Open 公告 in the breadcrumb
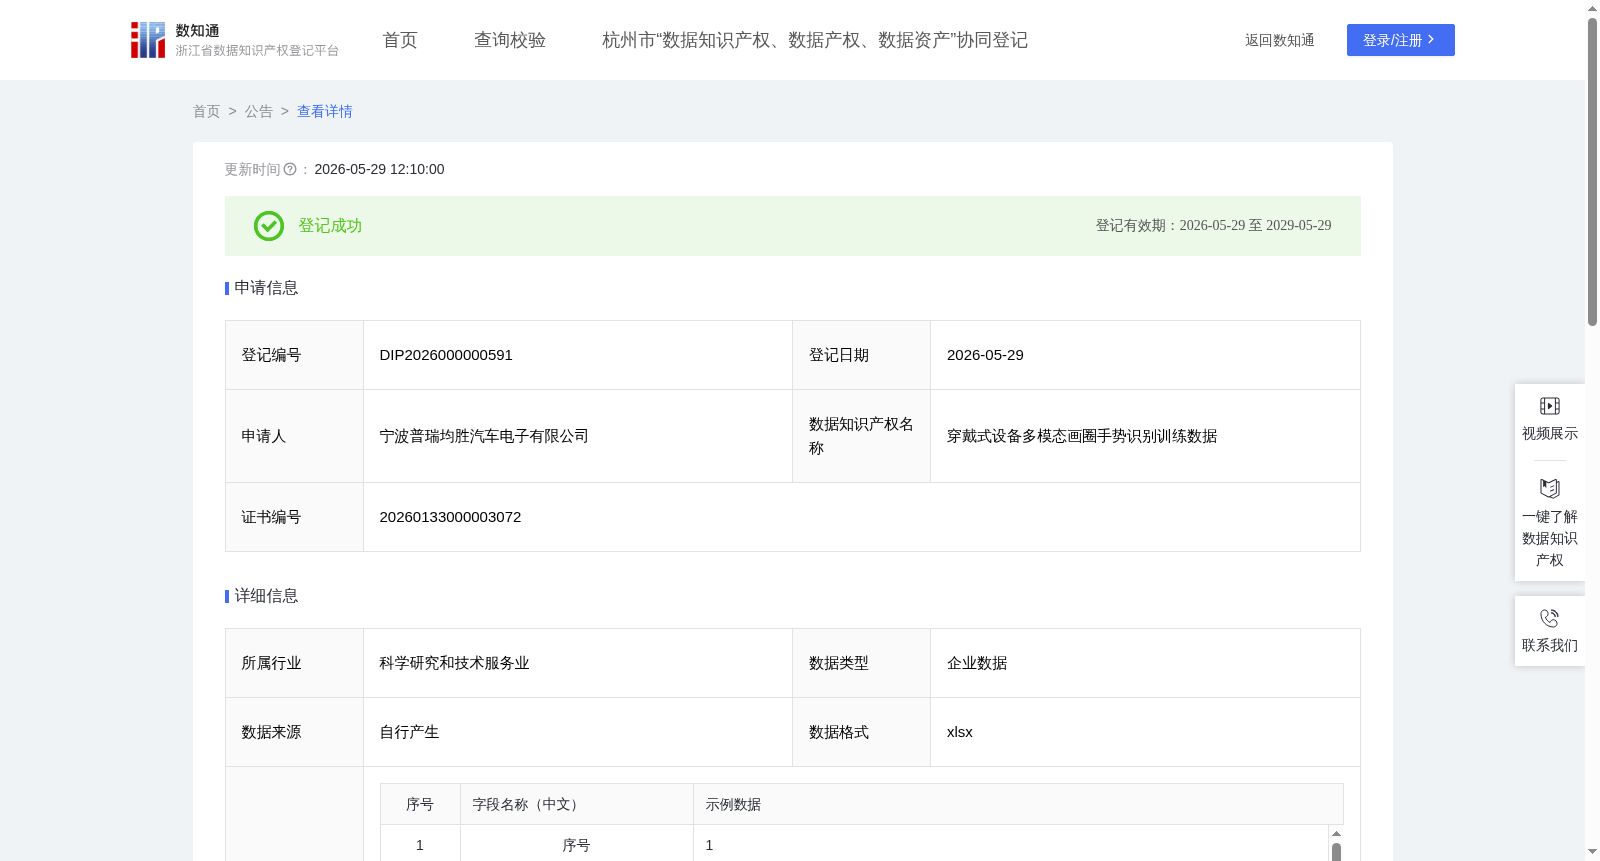 point(259,111)
